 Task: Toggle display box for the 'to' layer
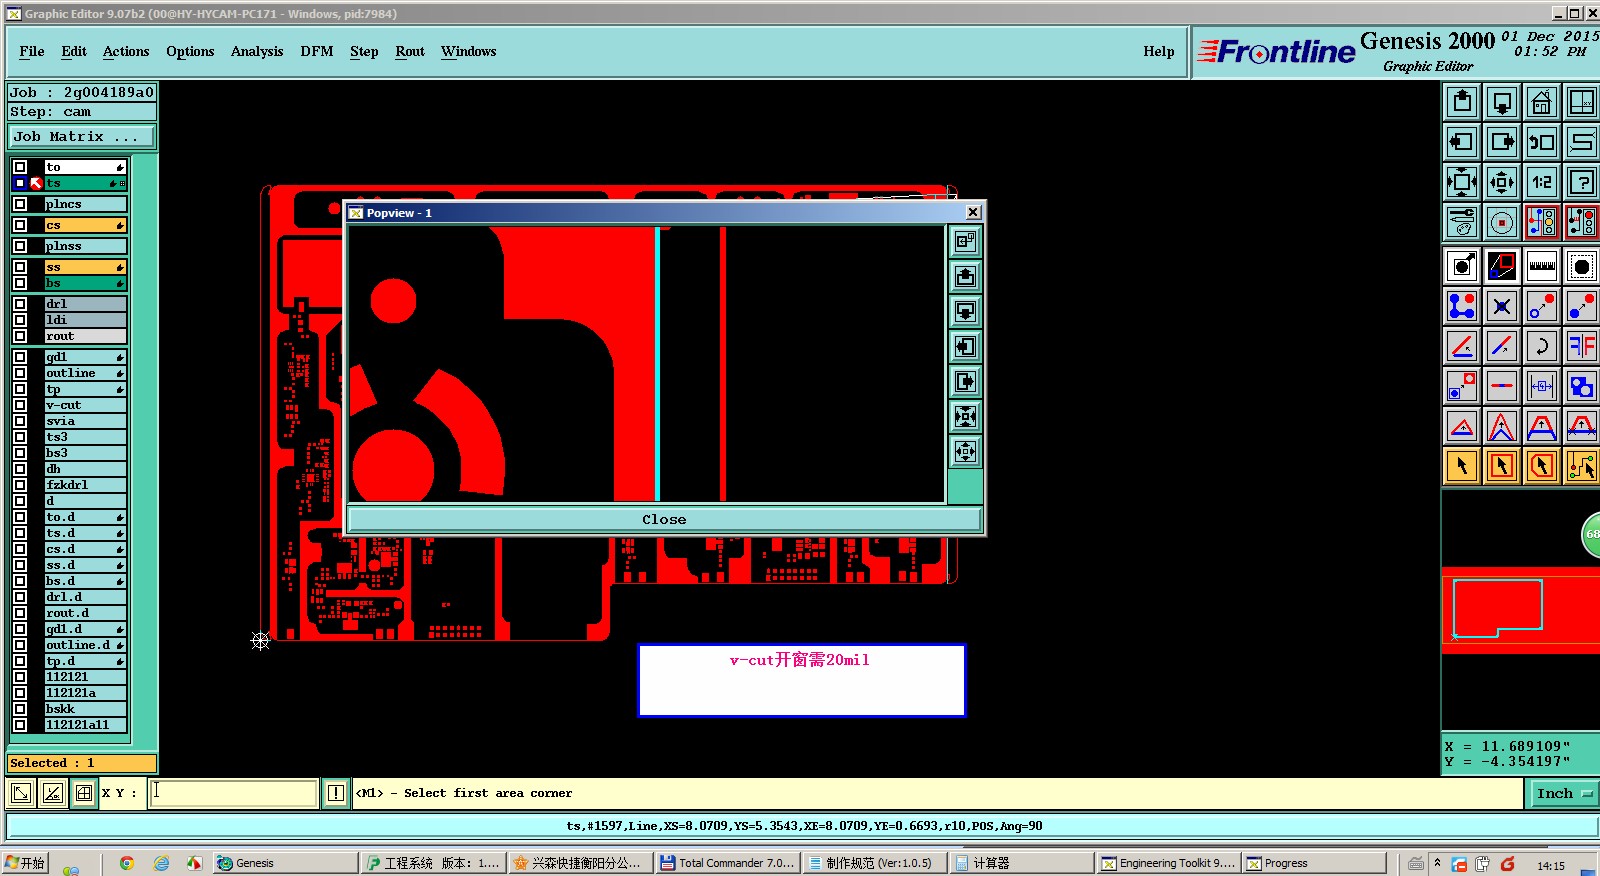tap(20, 167)
